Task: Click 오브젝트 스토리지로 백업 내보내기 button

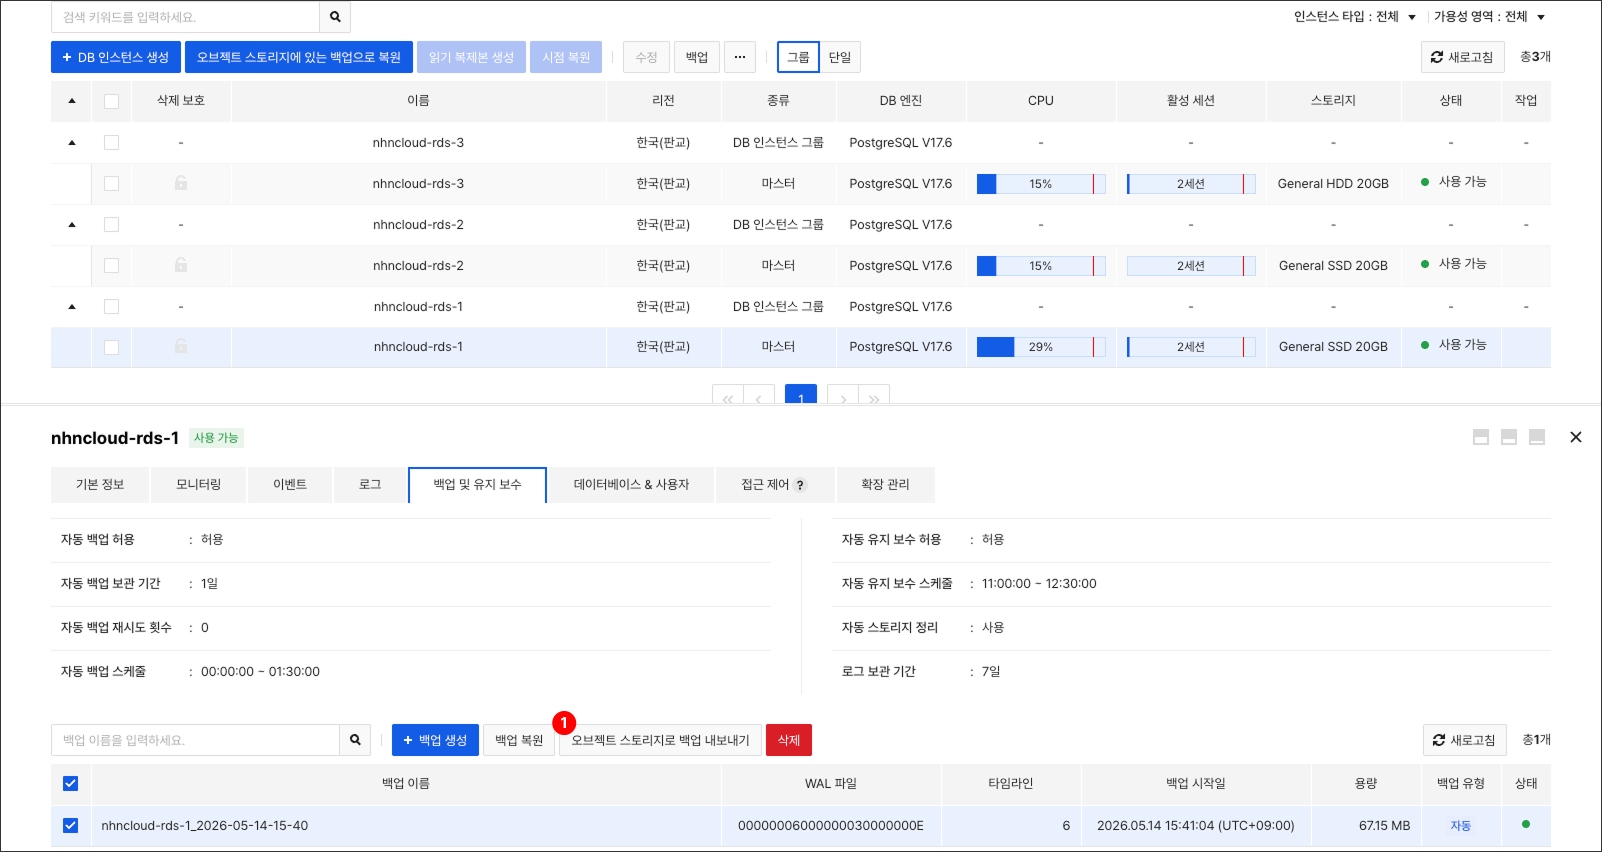Action: tap(660, 740)
